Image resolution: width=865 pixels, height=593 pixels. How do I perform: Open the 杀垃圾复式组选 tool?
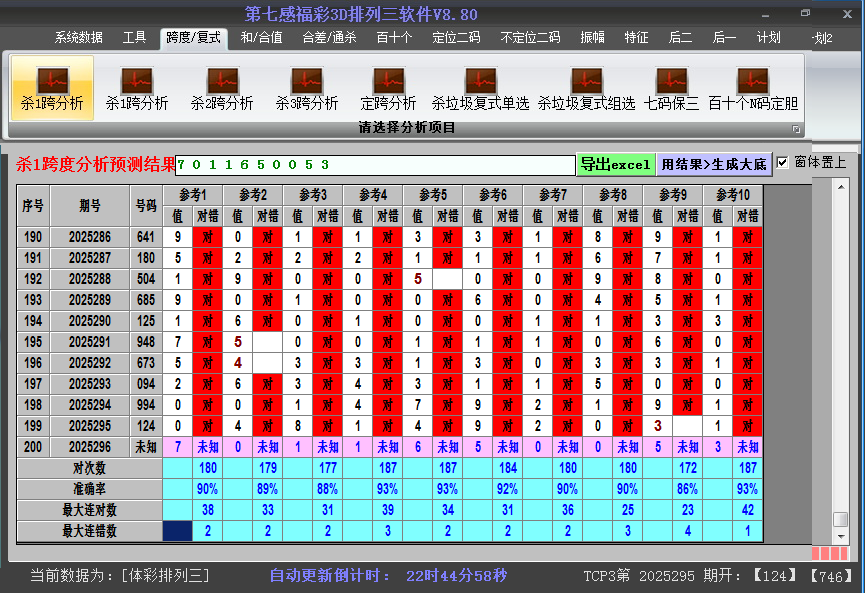[586, 88]
